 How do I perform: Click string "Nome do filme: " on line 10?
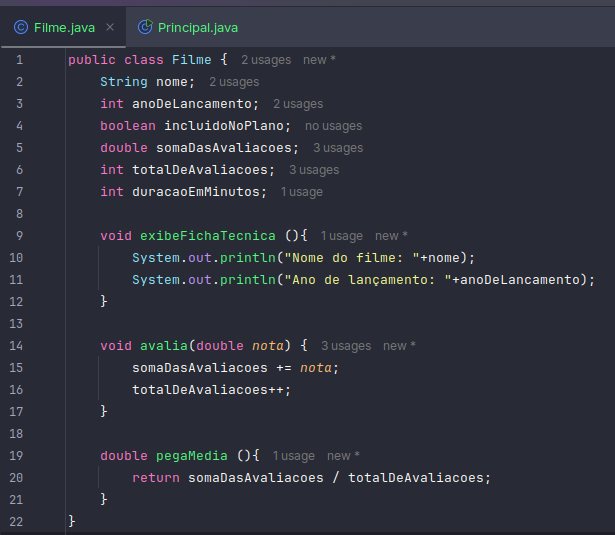pyautogui.click(x=352, y=258)
